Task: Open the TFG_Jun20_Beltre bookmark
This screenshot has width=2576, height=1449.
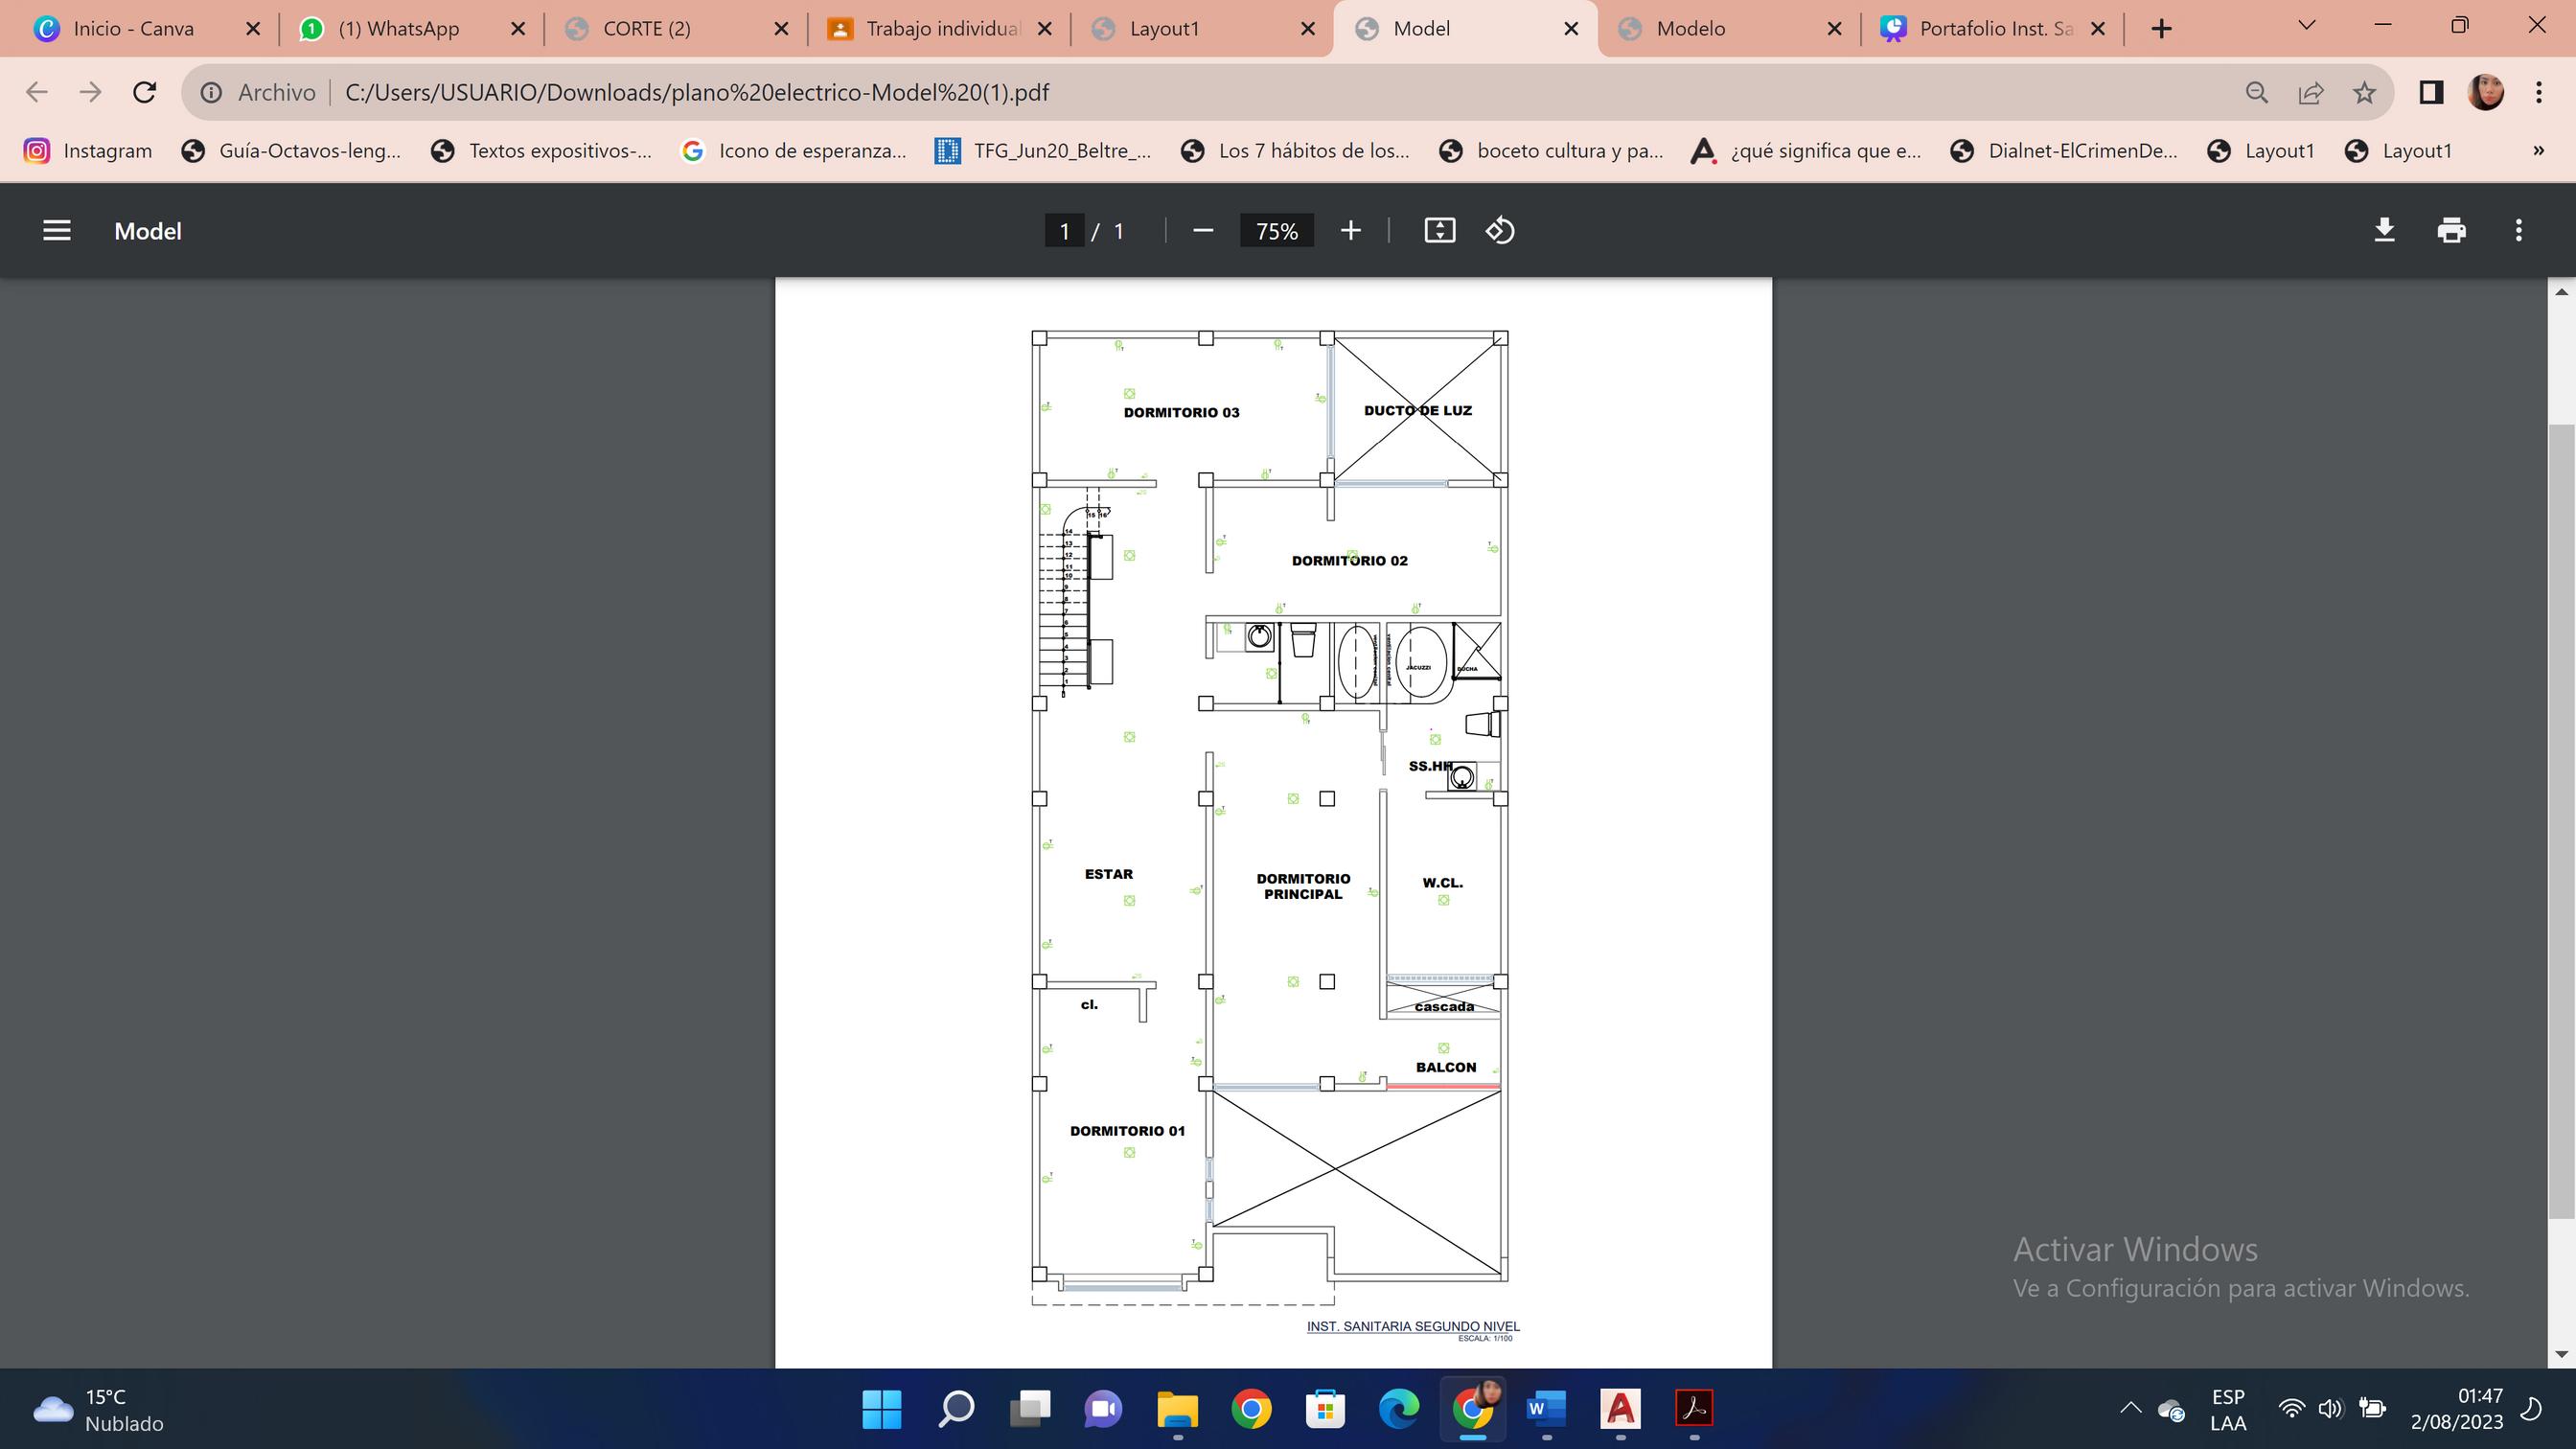Action: (x=1043, y=151)
